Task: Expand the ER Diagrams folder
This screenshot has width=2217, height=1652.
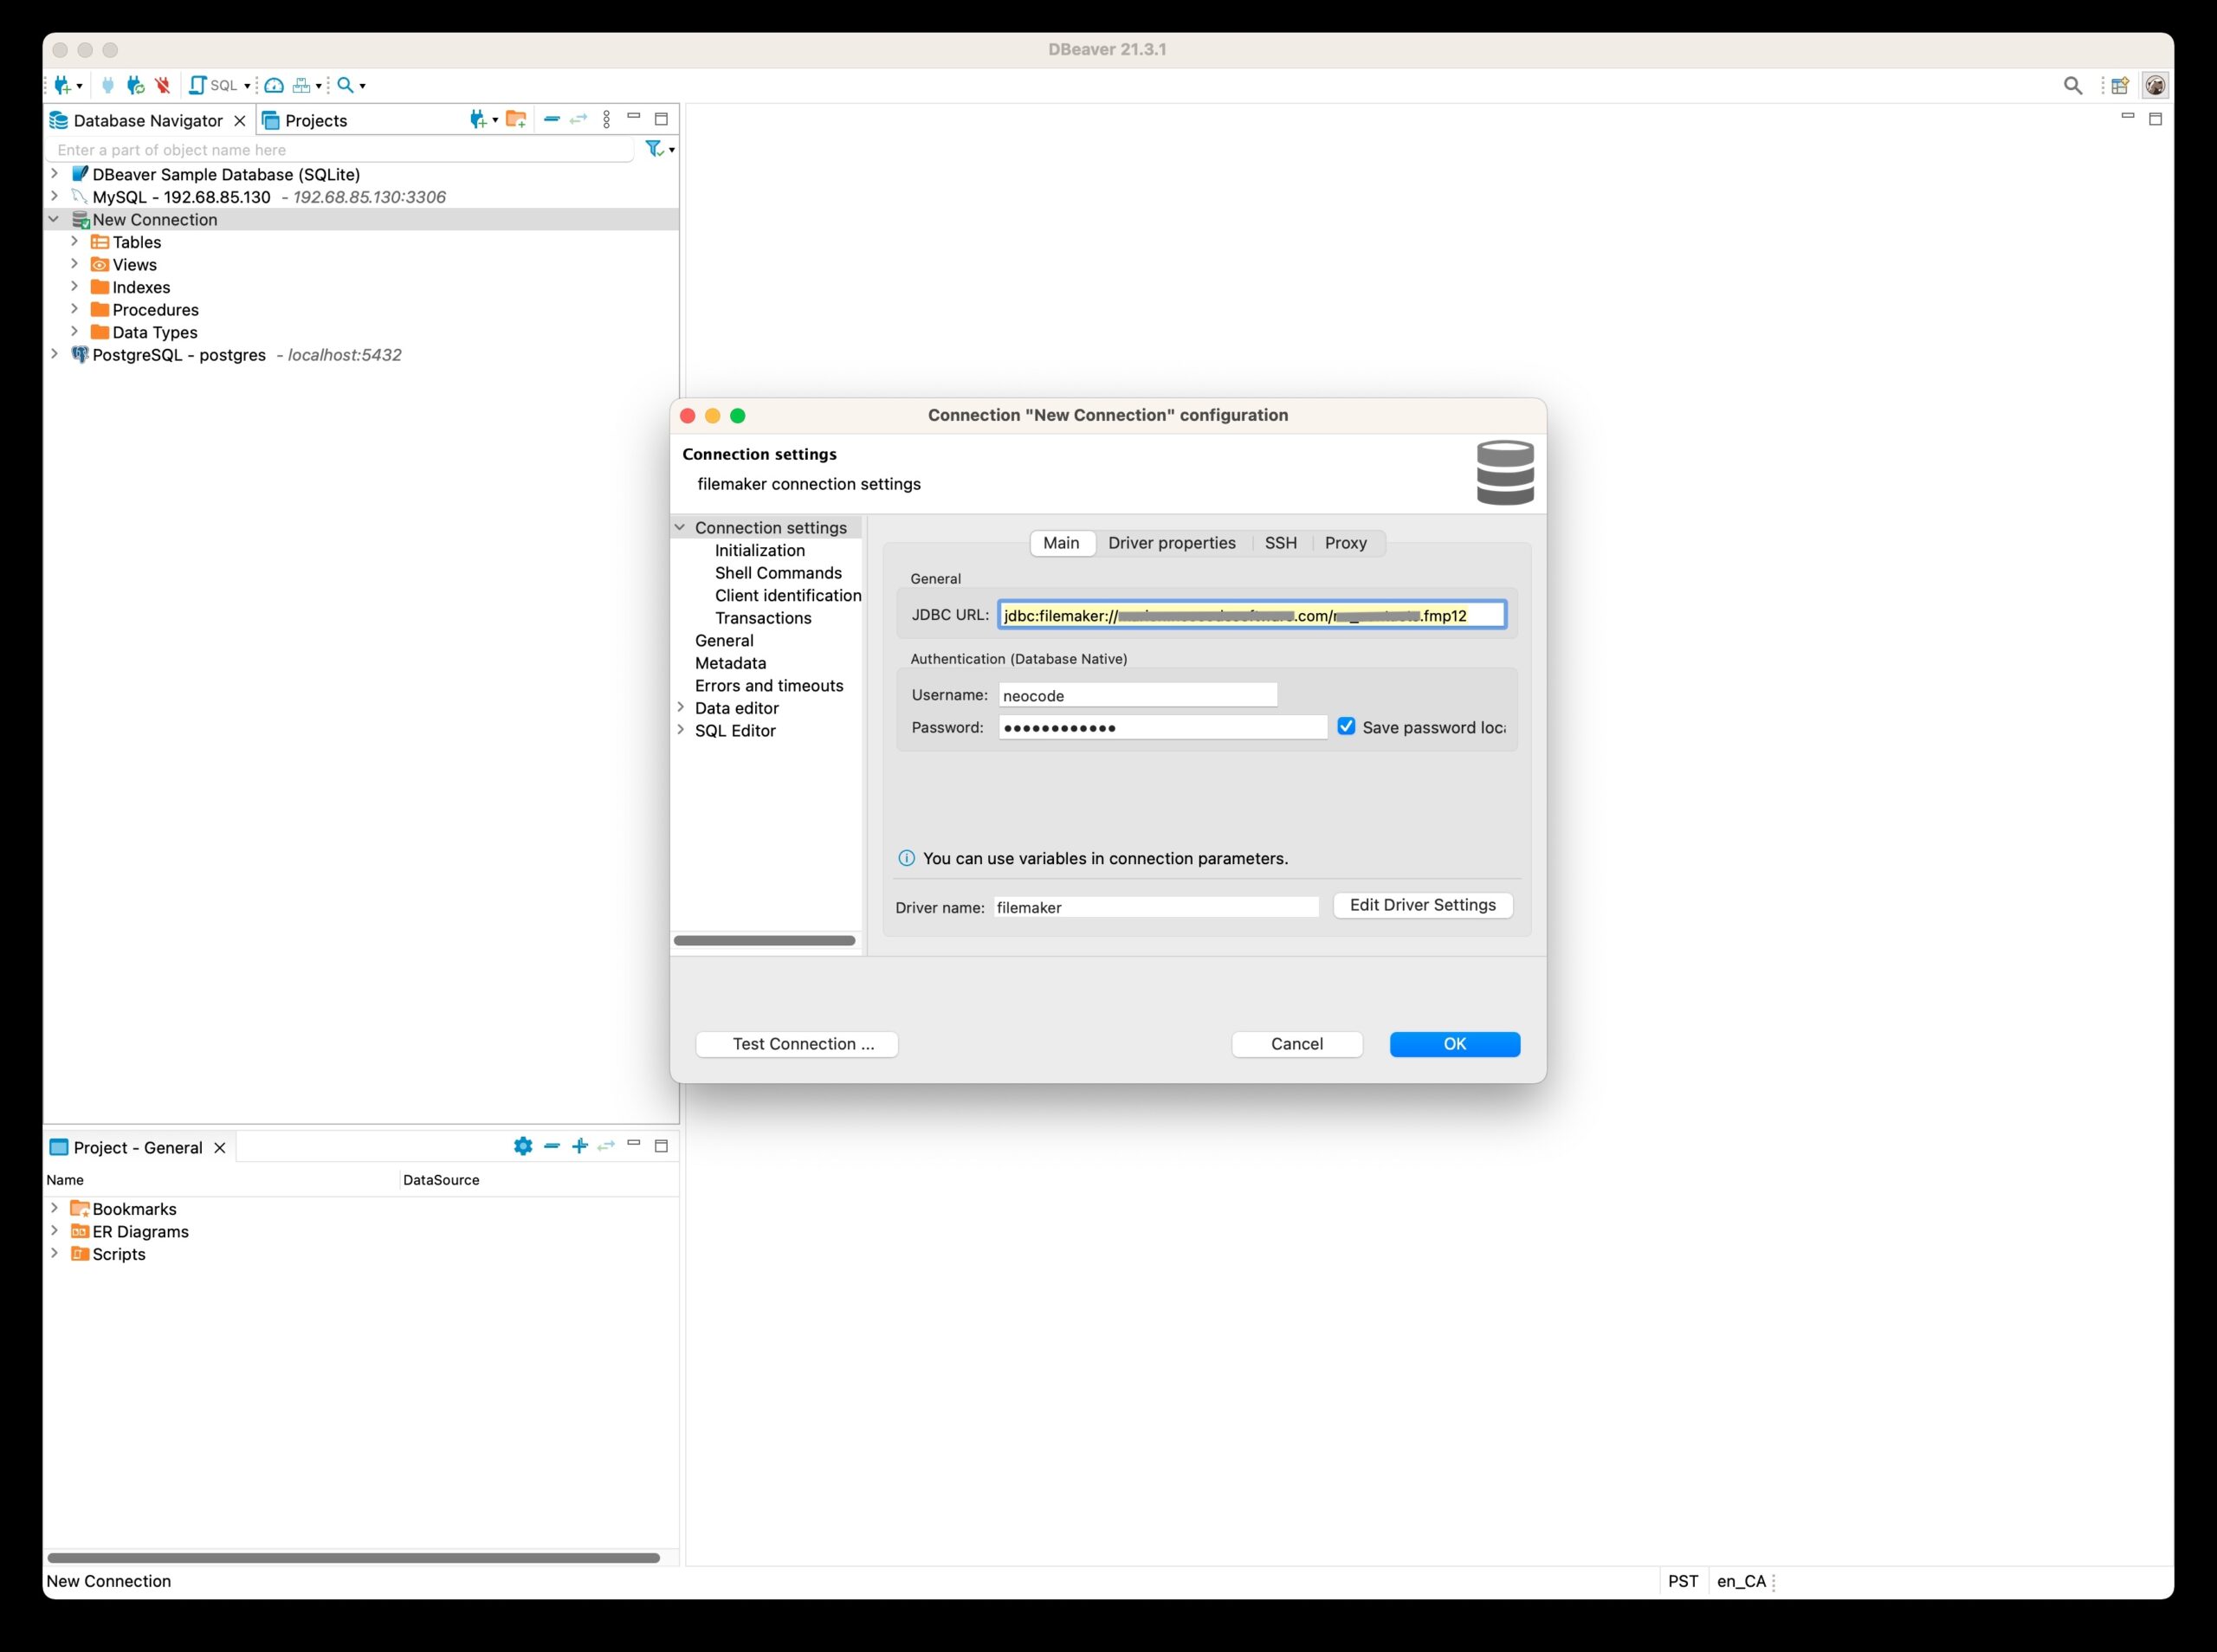Action: 55,1231
